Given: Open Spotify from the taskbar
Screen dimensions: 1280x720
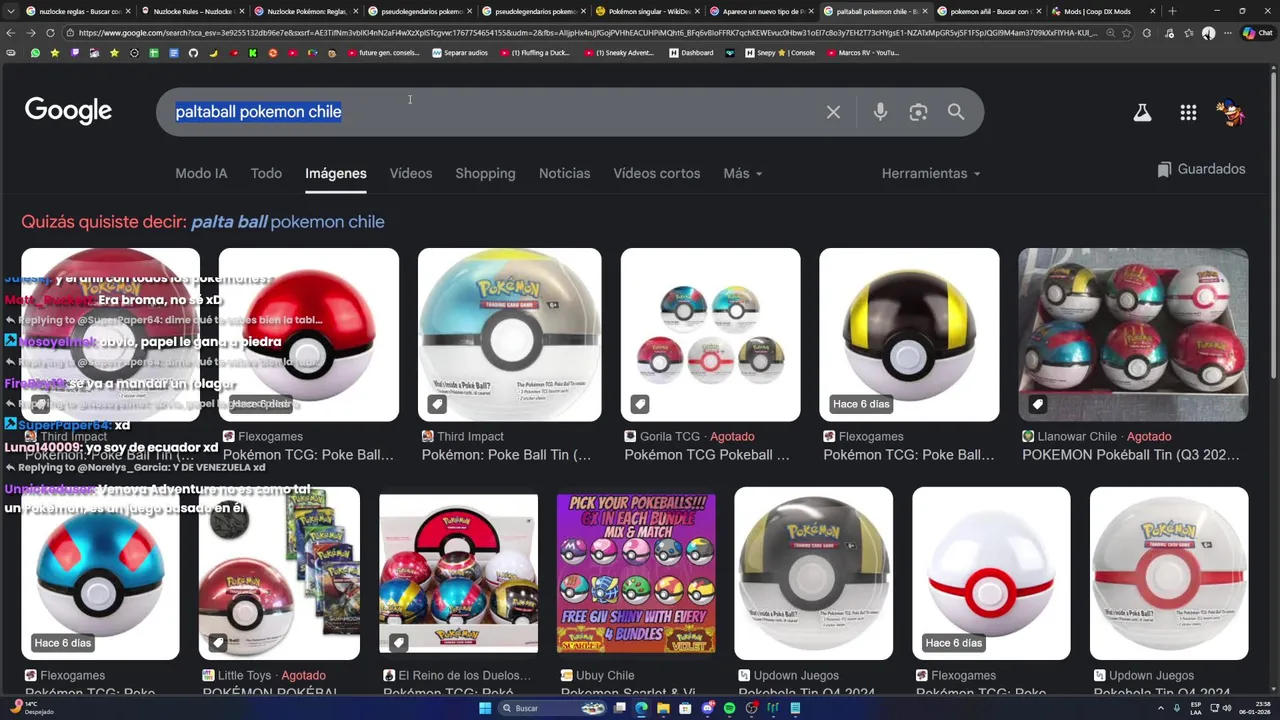Looking at the screenshot, I should point(729,708).
